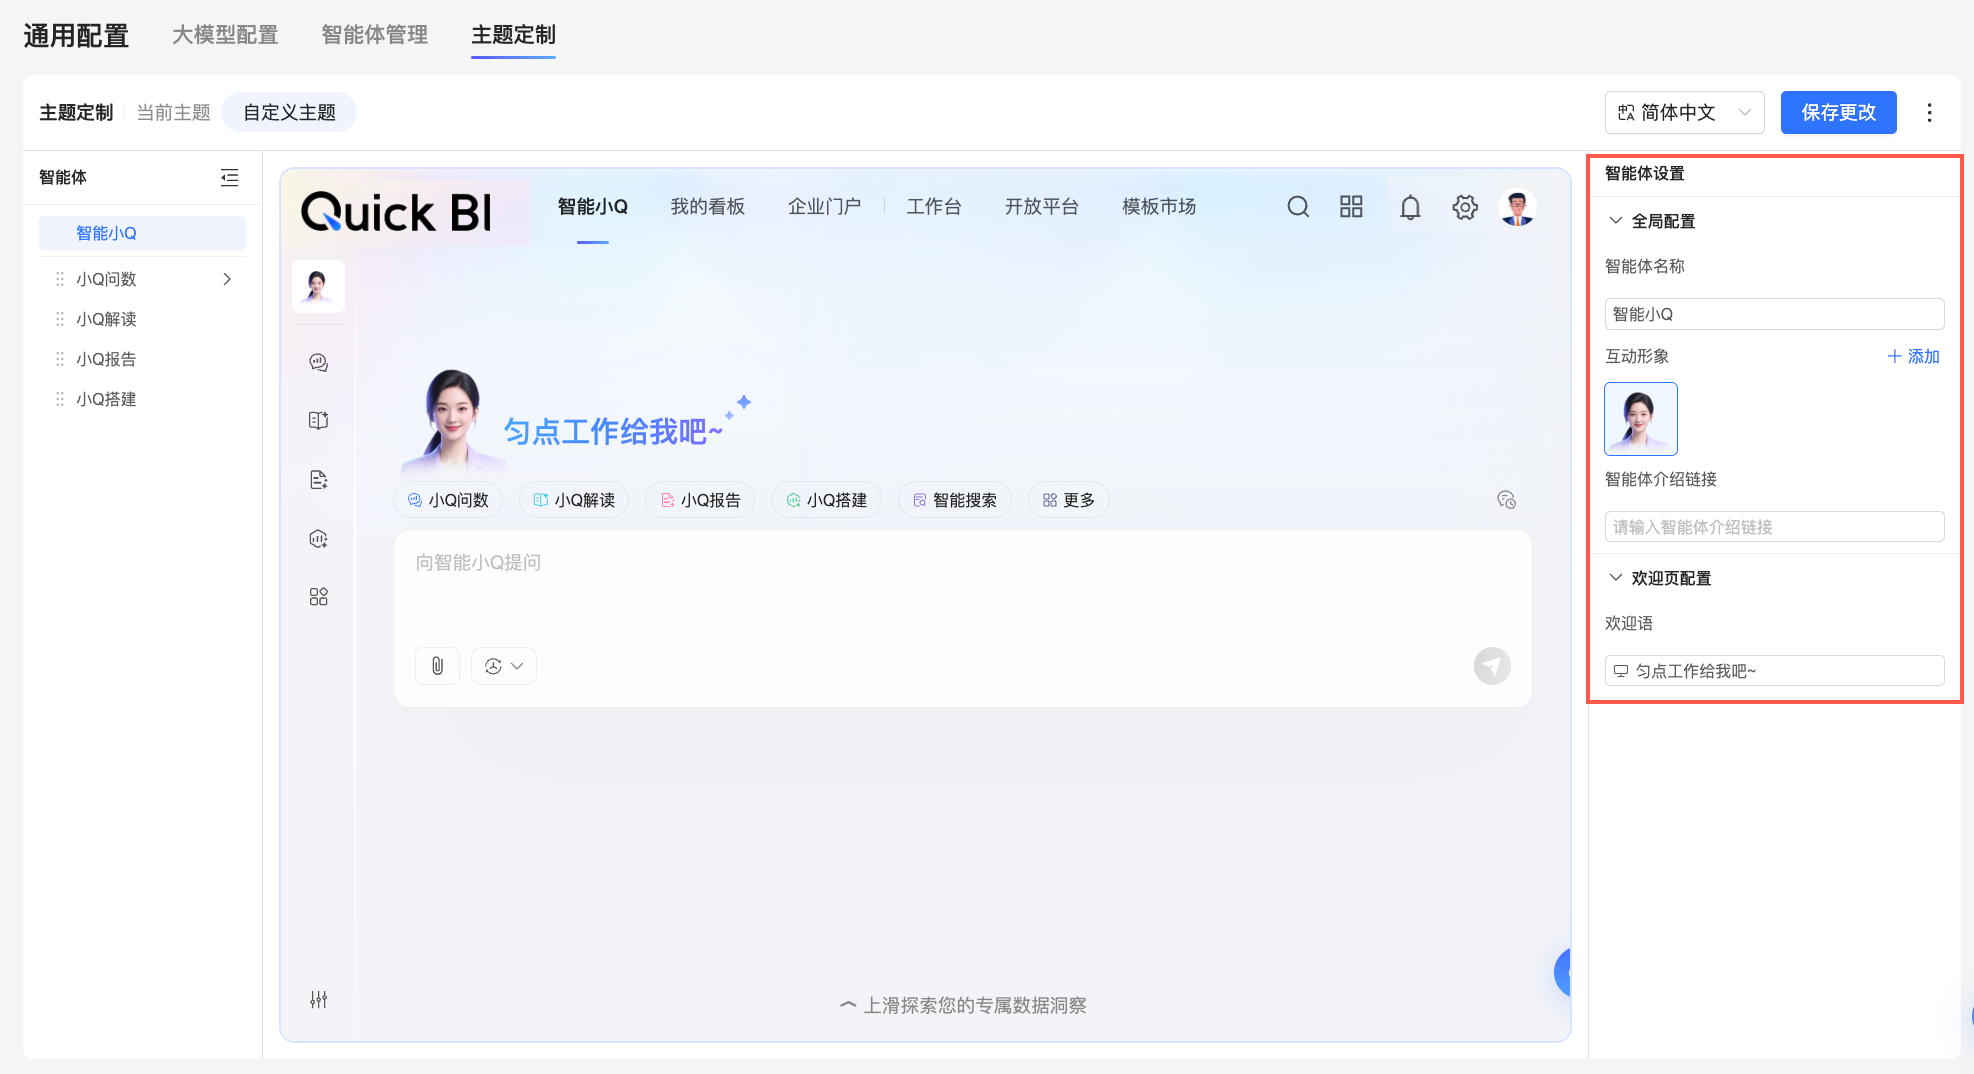Select the book interpretation icon in preview sidebar
1974x1074 pixels.
point(319,420)
